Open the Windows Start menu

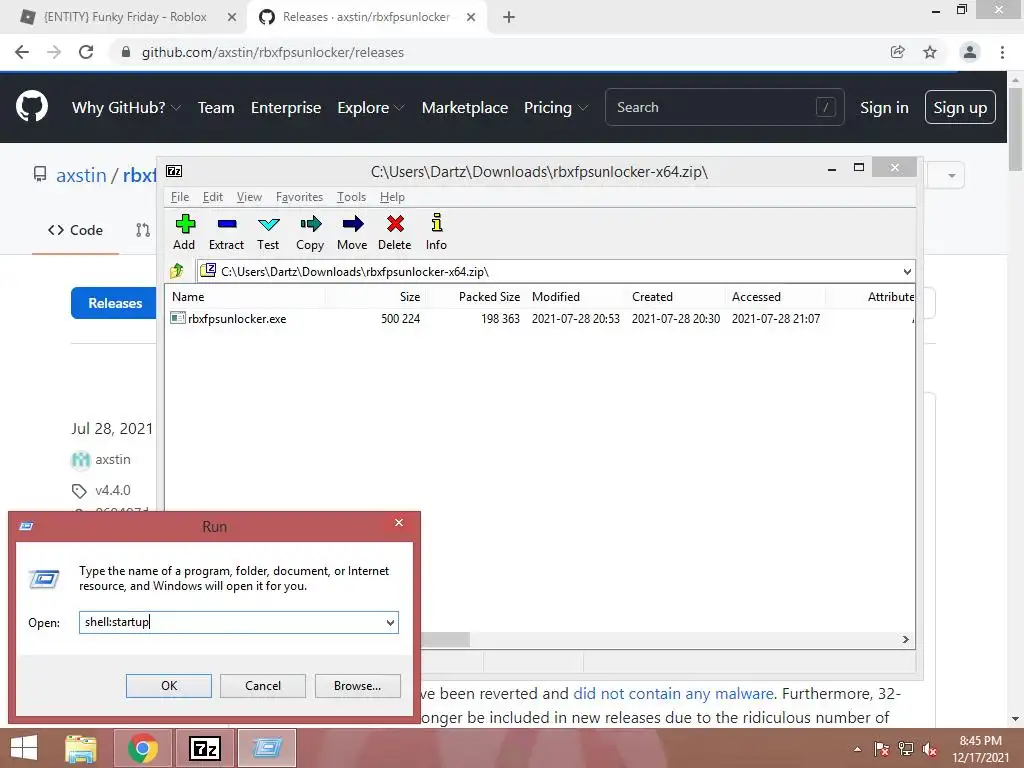pyautogui.click(x=24, y=748)
